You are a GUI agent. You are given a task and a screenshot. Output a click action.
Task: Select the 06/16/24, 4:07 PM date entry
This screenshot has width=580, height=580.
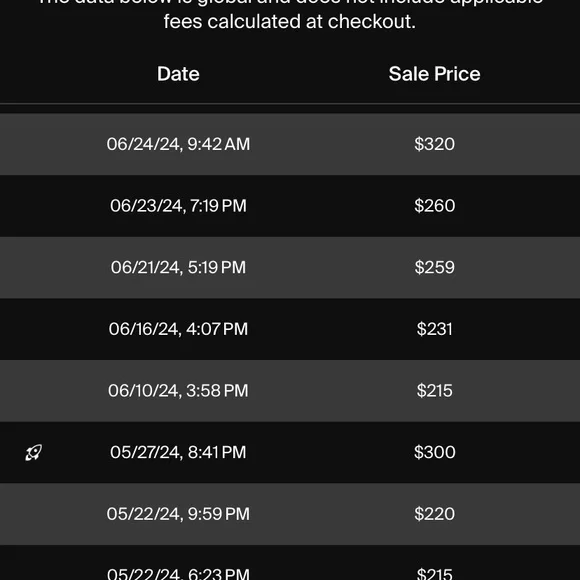[178, 329]
